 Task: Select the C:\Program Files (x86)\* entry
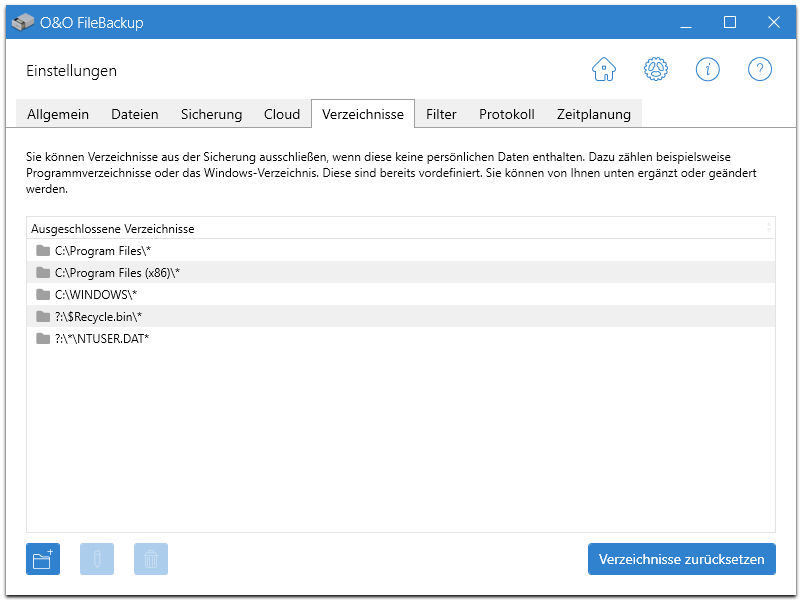click(x=400, y=273)
